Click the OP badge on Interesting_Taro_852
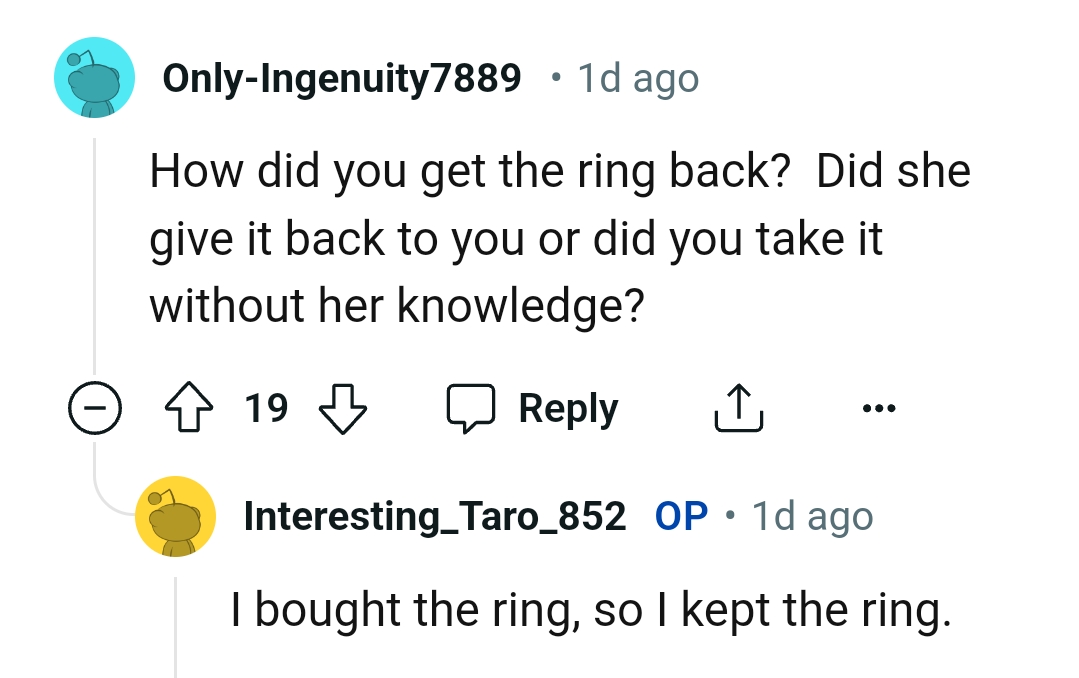1079x678 pixels. click(x=683, y=515)
